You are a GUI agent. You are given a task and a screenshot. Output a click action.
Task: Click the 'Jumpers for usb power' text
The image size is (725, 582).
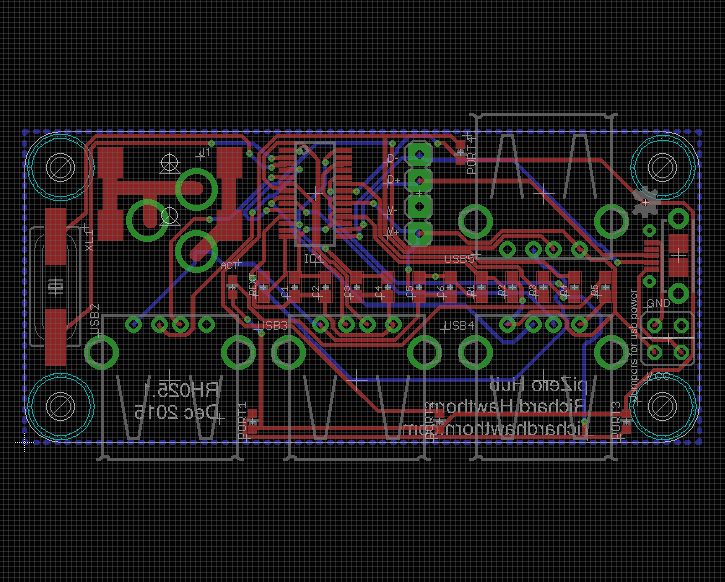[634, 346]
